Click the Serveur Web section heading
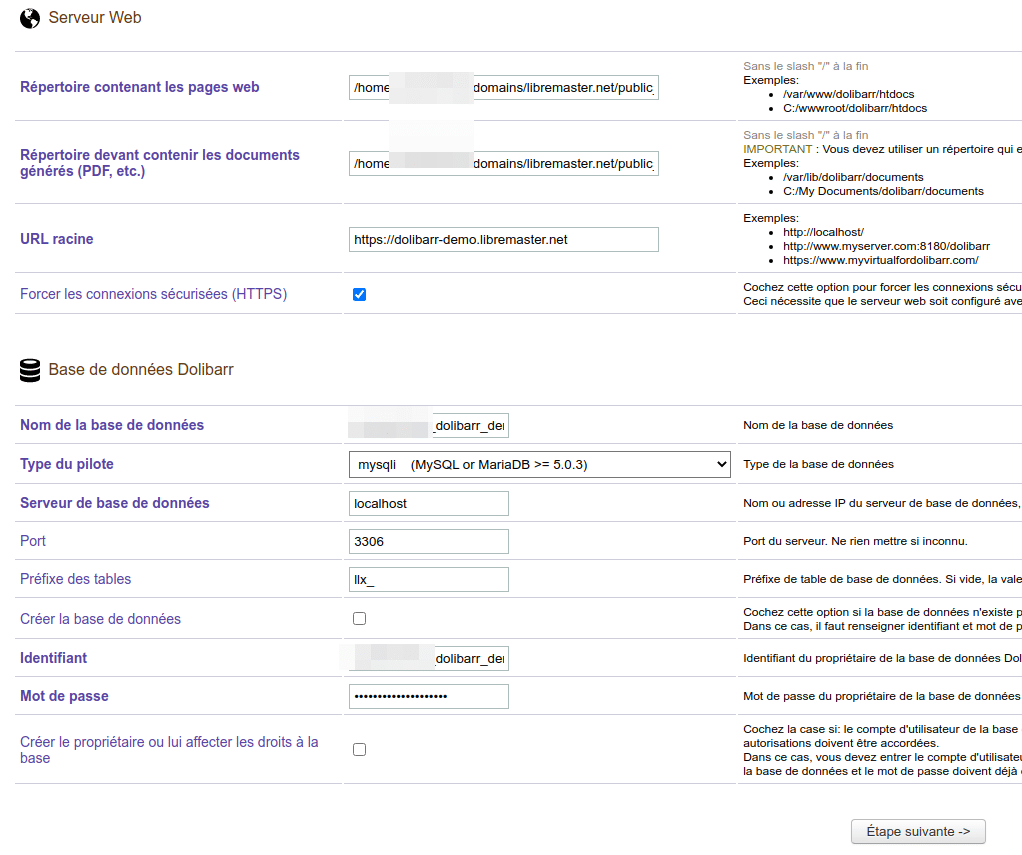This screenshot has height=855, width=1022. (x=95, y=18)
